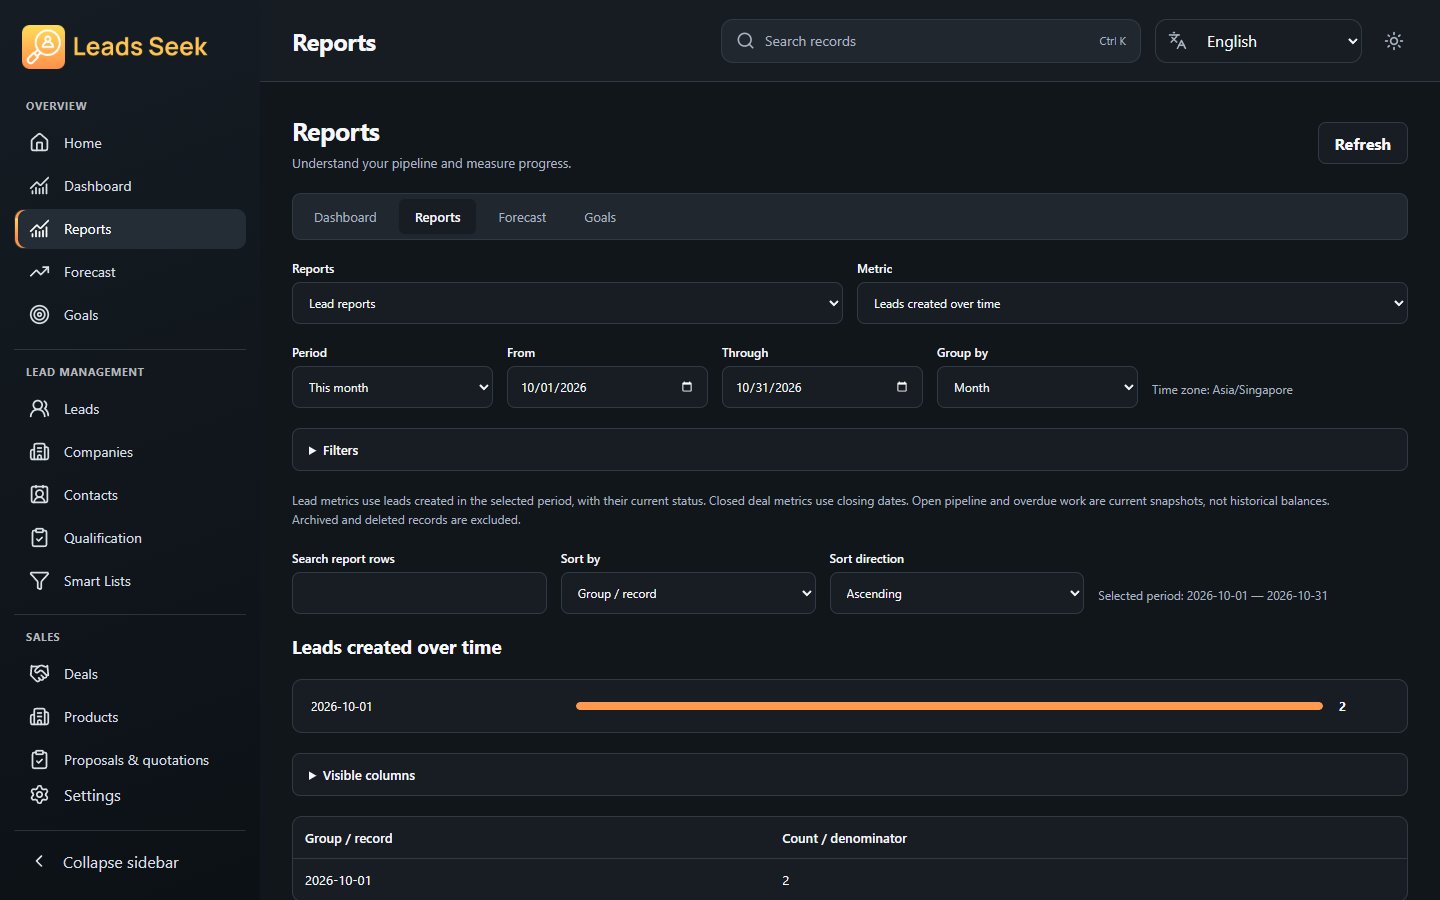Open the Companies building icon
Image resolution: width=1440 pixels, height=900 pixels.
[x=39, y=452]
